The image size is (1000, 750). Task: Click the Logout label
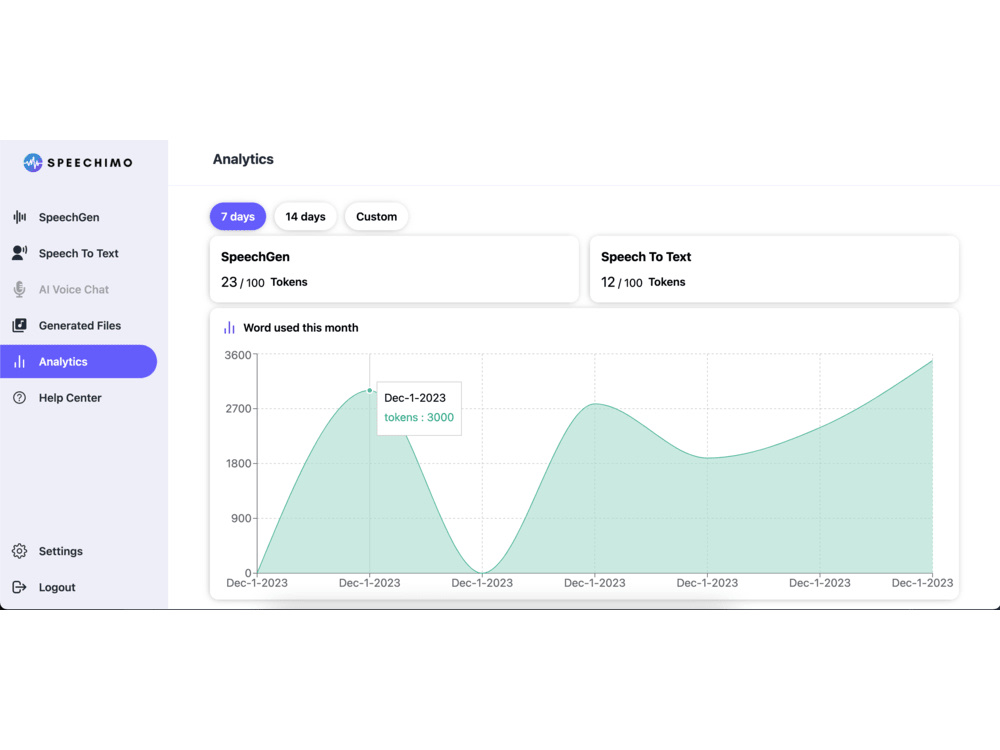[x=57, y=587]
